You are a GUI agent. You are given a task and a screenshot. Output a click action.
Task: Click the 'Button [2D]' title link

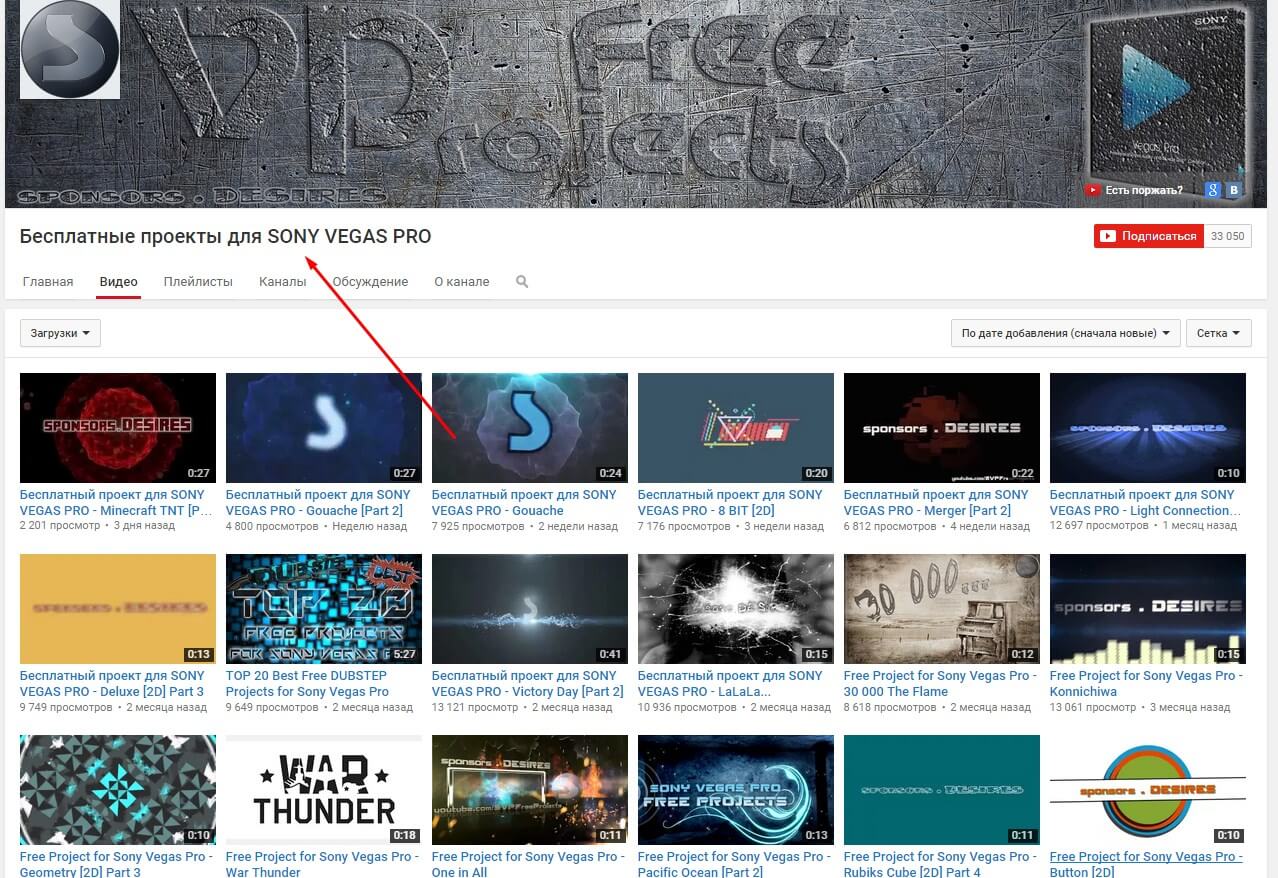1146,864
